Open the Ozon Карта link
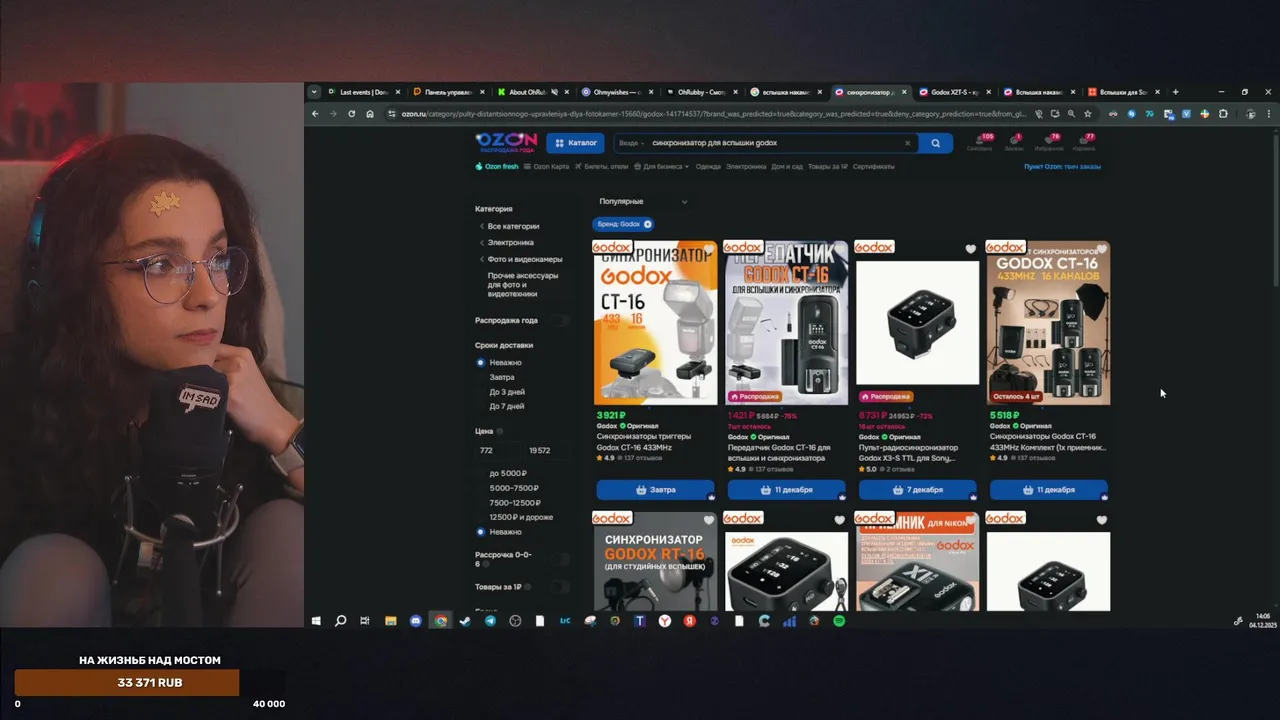1280x720 pixels. tap(547, 167)
